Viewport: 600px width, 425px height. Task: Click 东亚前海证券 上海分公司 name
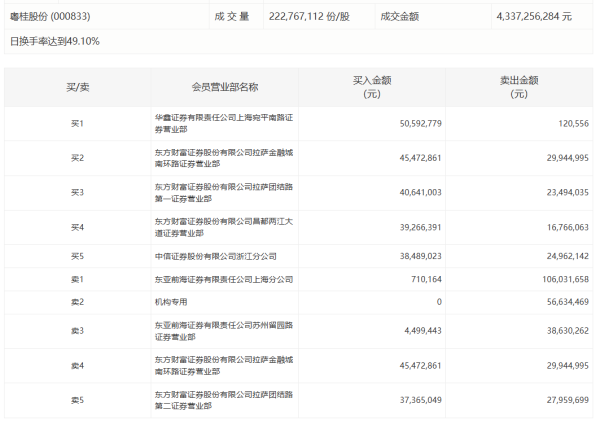pyautogui.click(x=224, y=280)
